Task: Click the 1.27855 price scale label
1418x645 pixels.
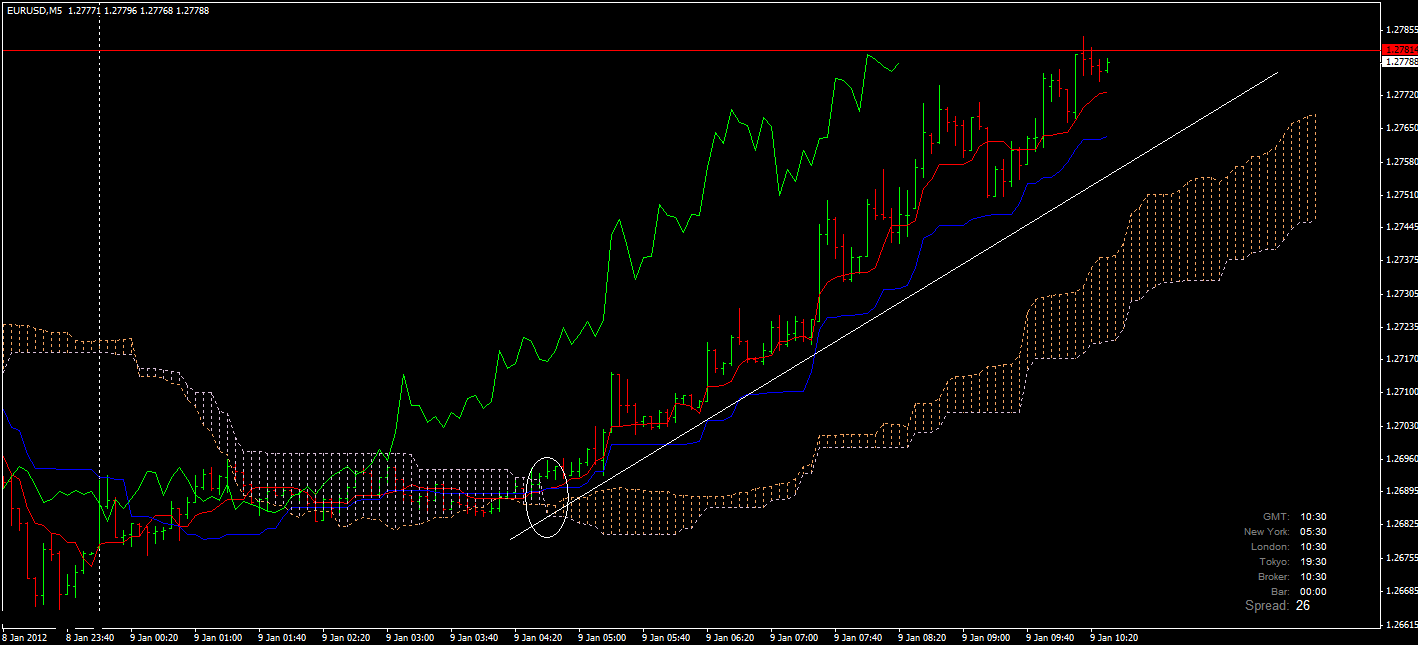Action: [x=1398, y=31]
